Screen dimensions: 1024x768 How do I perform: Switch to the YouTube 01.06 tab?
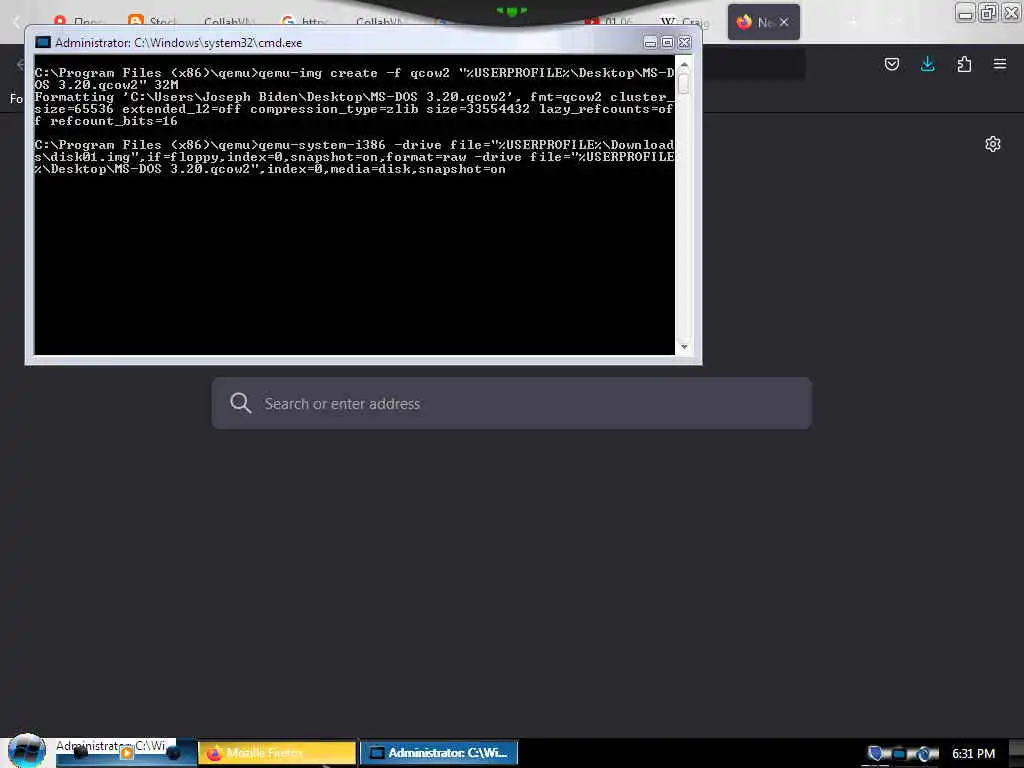(x=609, y=22)
